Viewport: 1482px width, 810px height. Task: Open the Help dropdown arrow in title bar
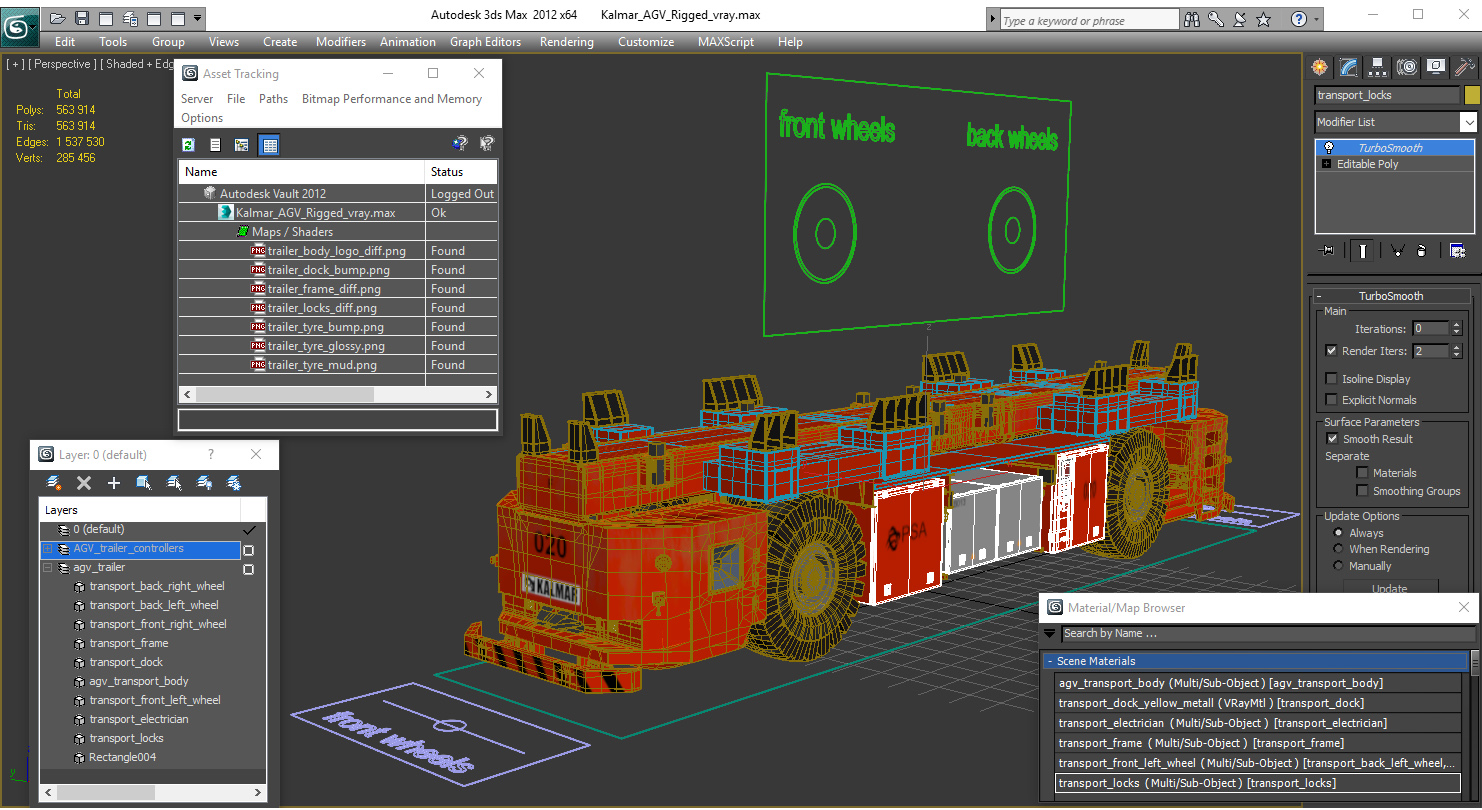pyautogui.click(x=1315, y=19)
